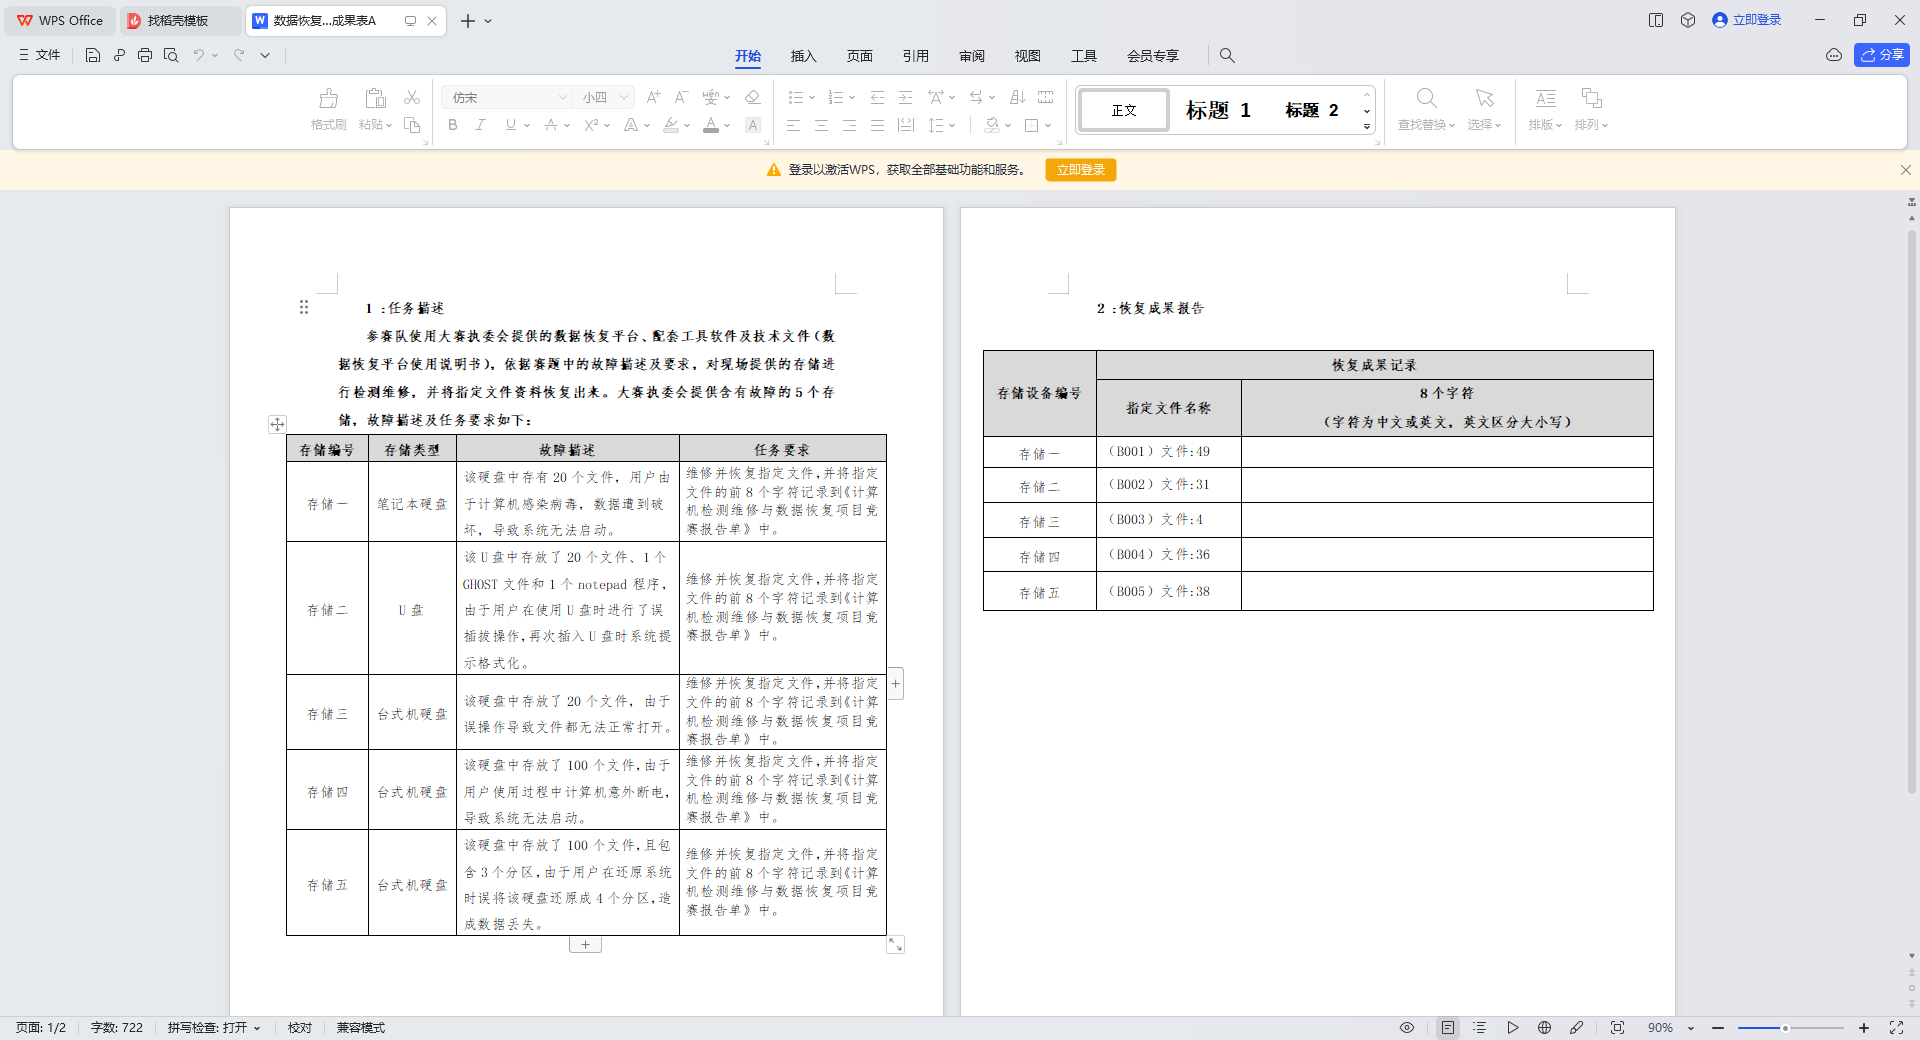Open the font name dropdown
Image resolution: width=1920 pixels, height=1040 pixels.
(x=563, y=97)
